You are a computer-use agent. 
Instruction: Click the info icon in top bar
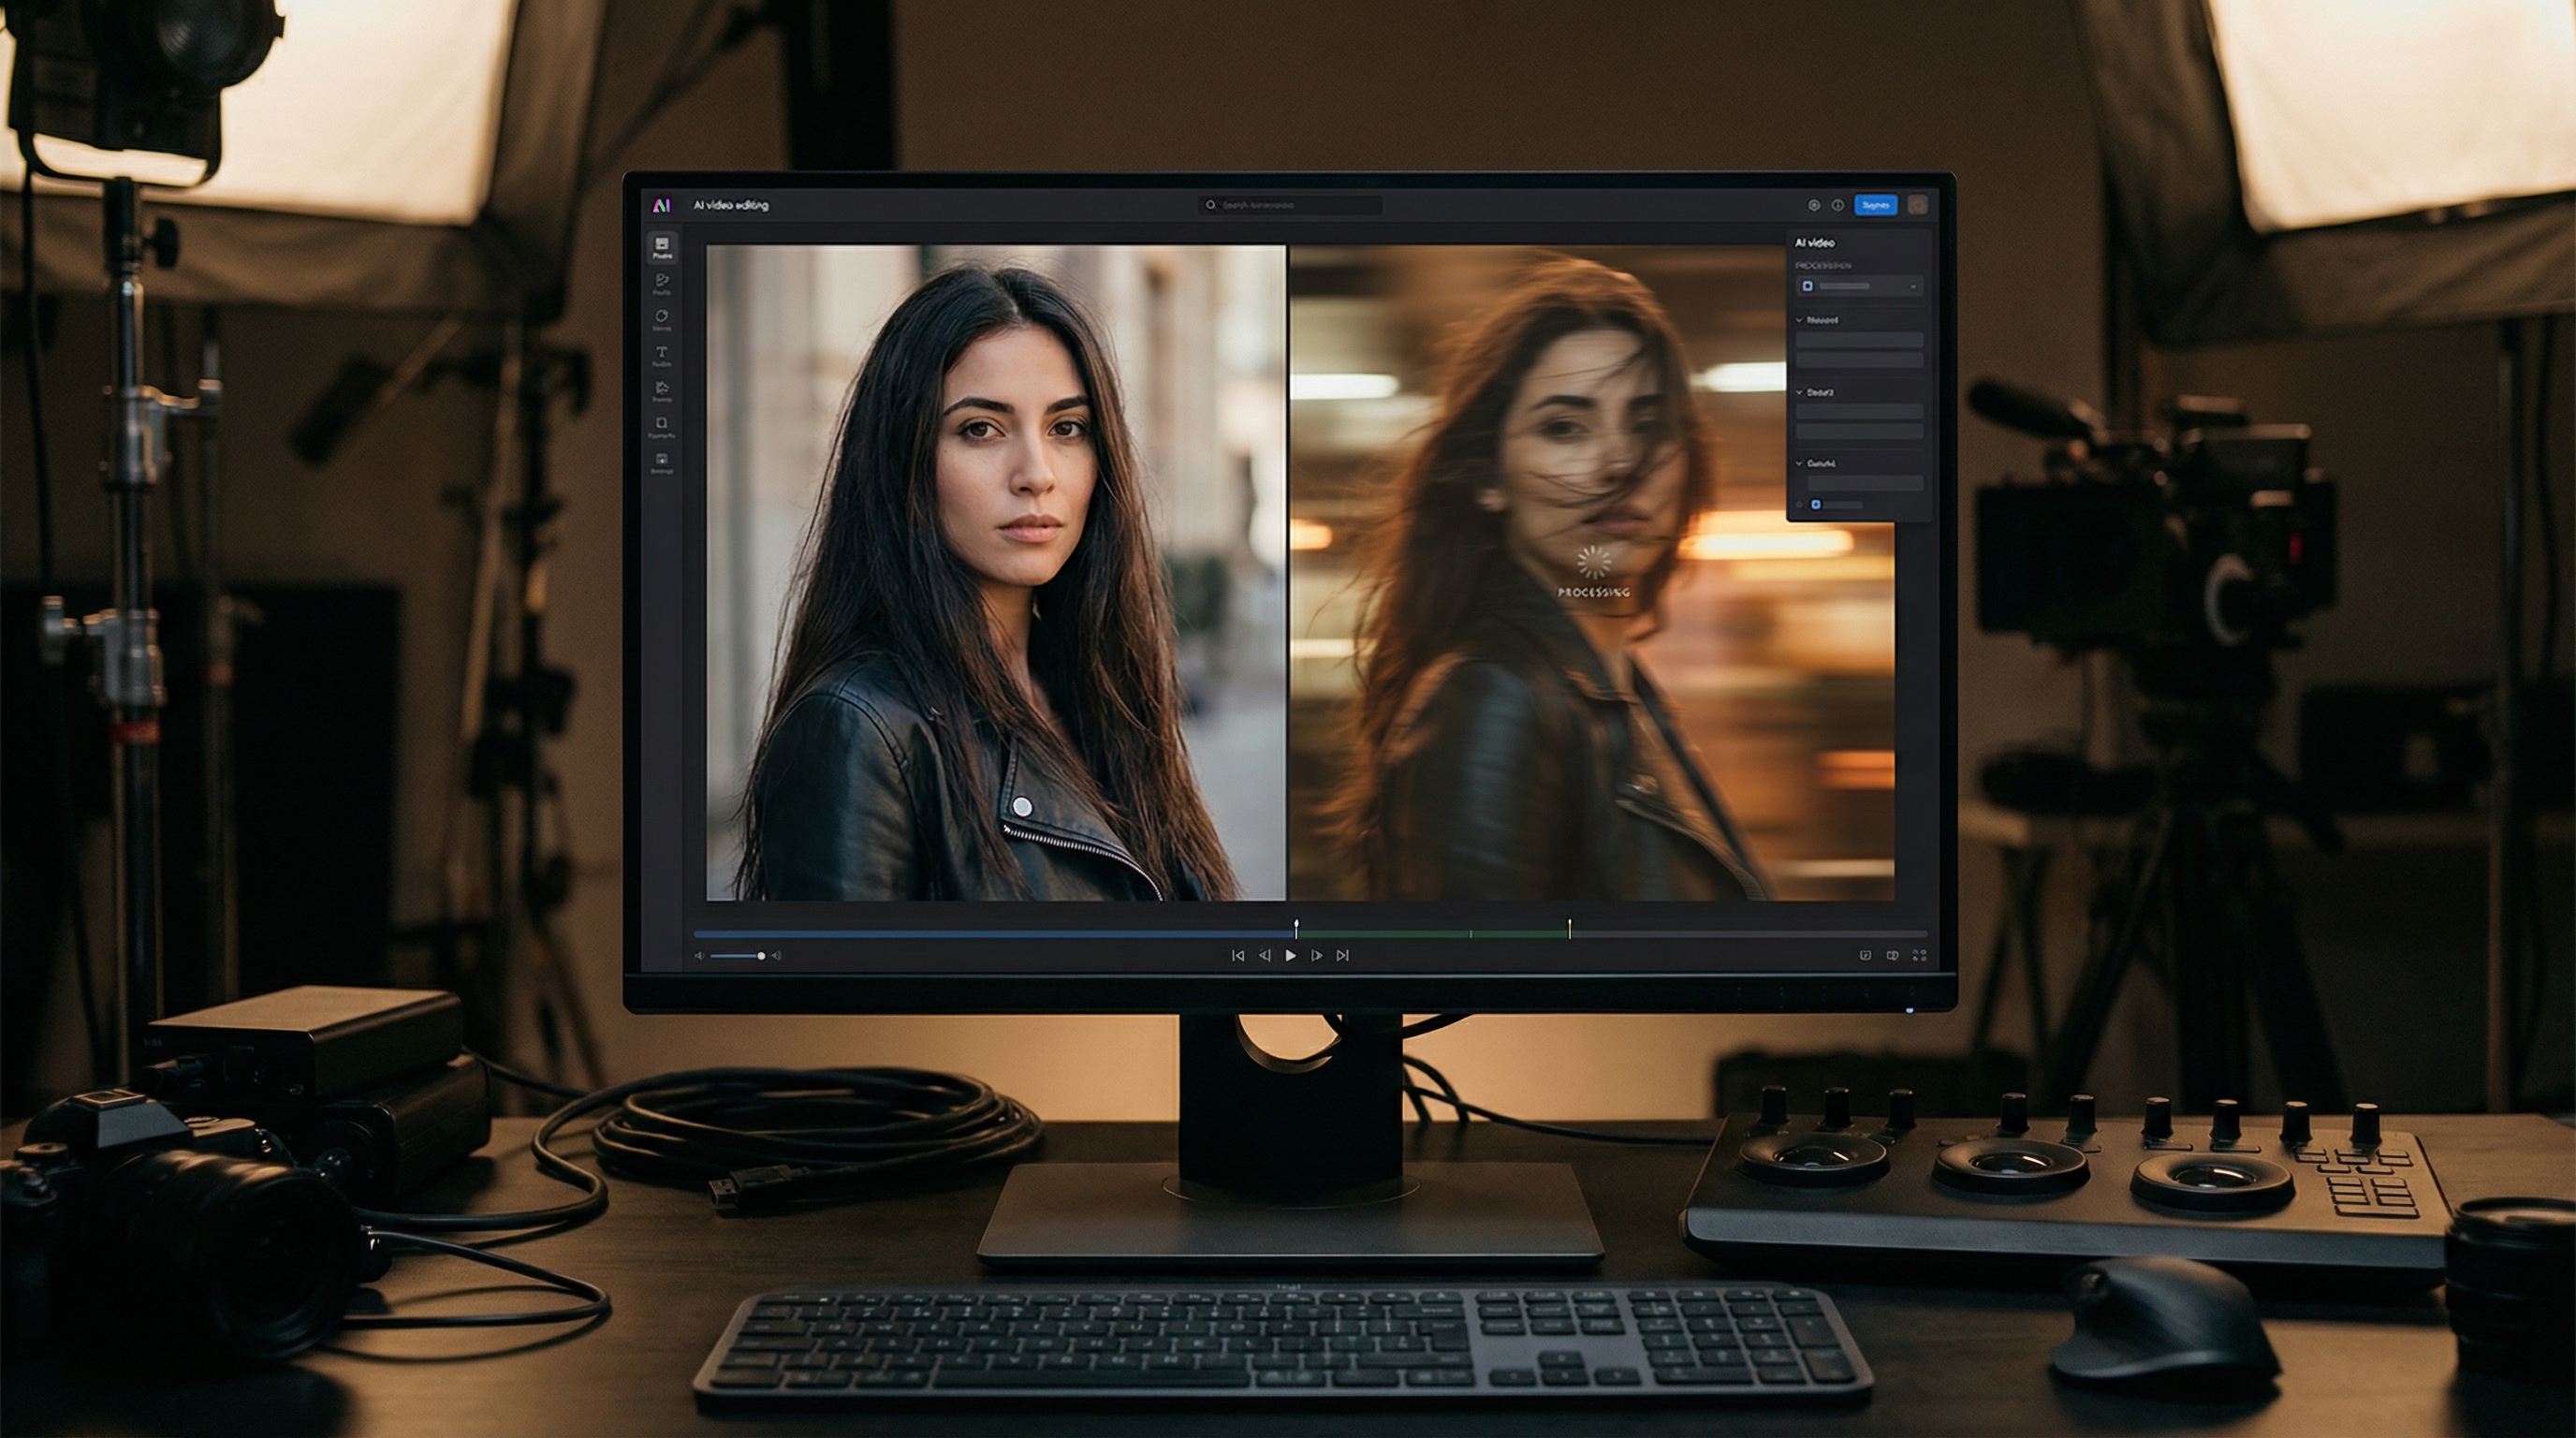pos(1837,205)
